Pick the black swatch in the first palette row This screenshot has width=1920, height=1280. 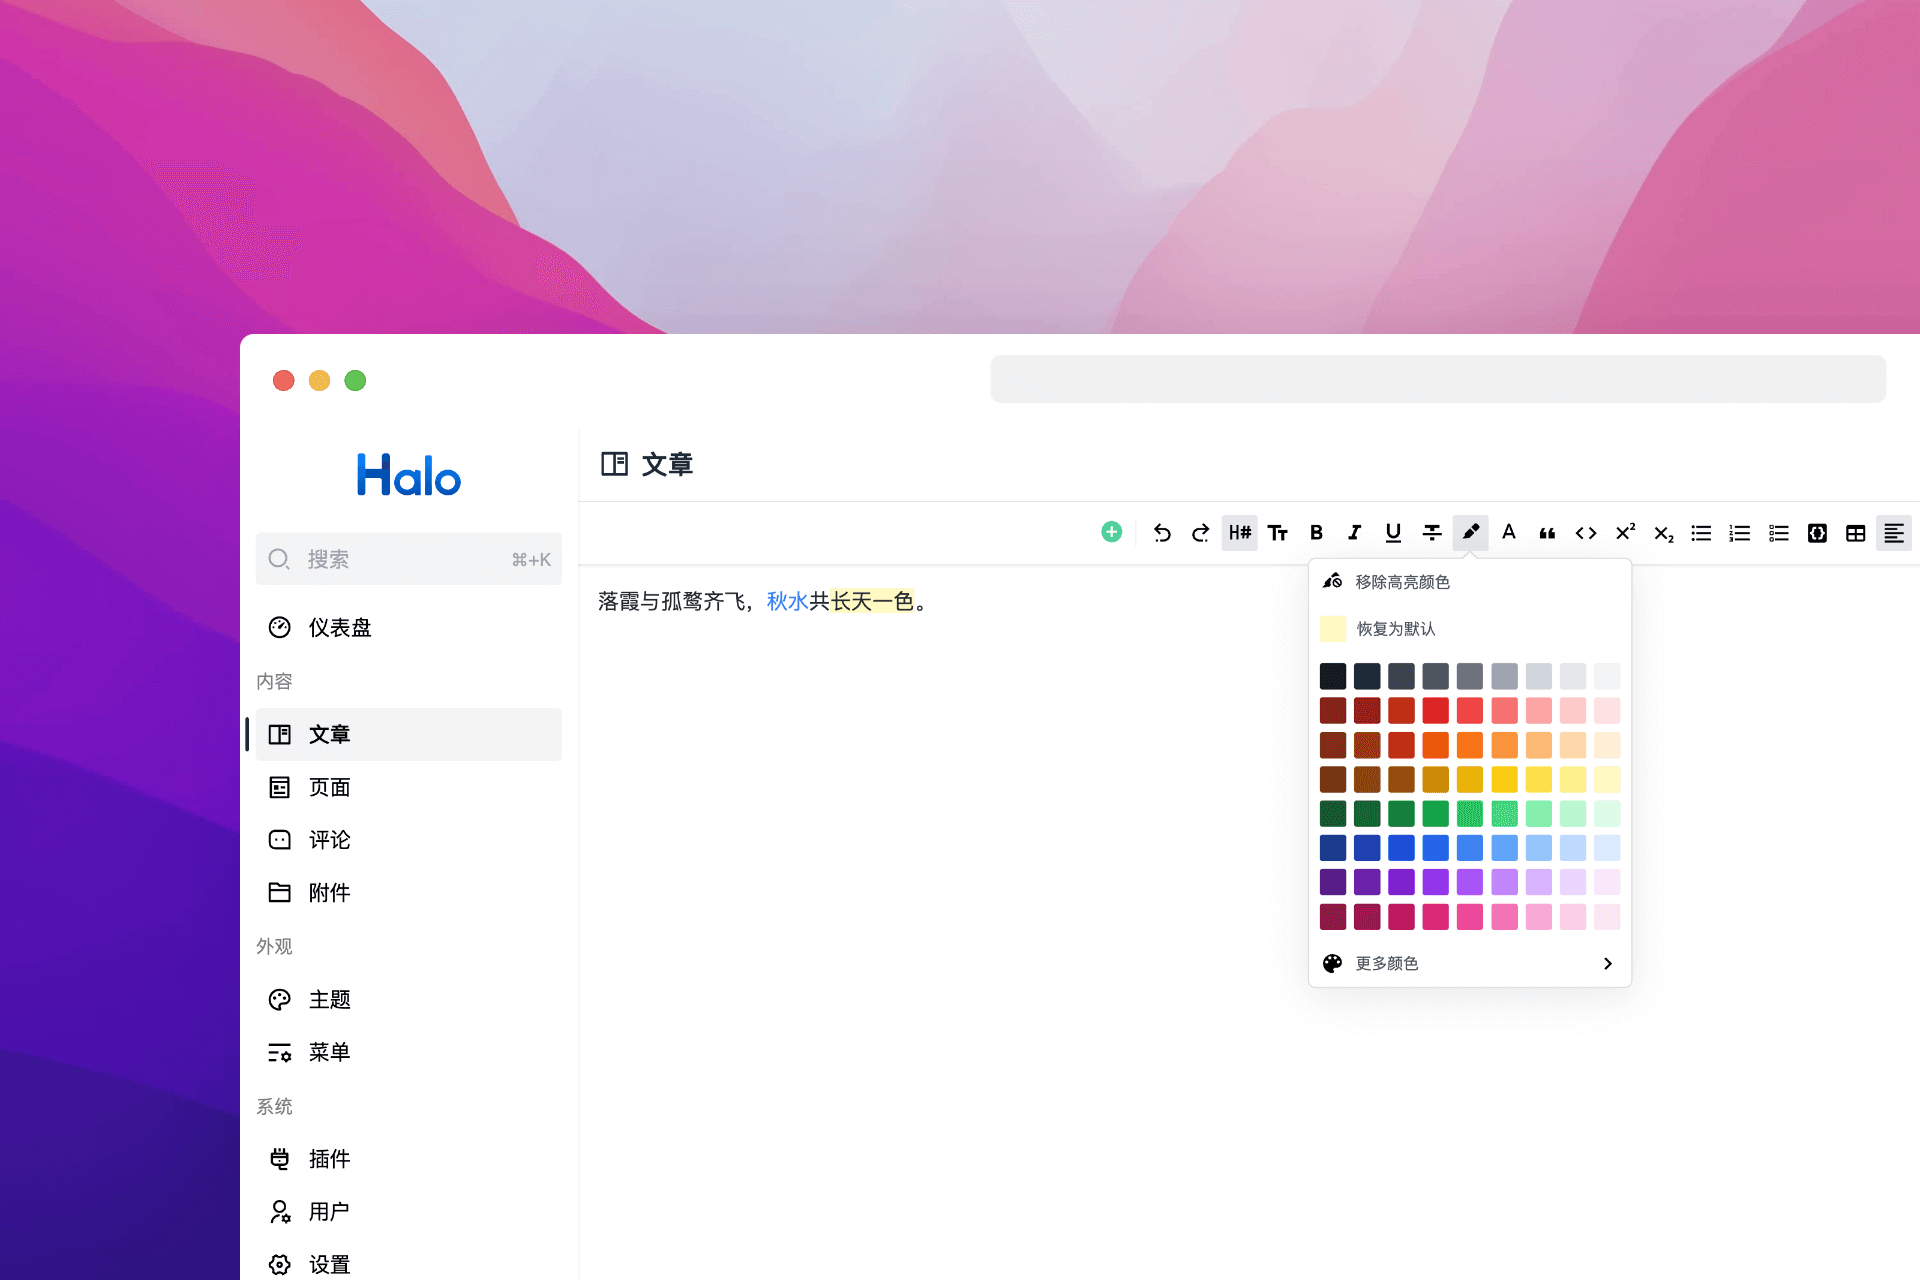pos(1332,676)
